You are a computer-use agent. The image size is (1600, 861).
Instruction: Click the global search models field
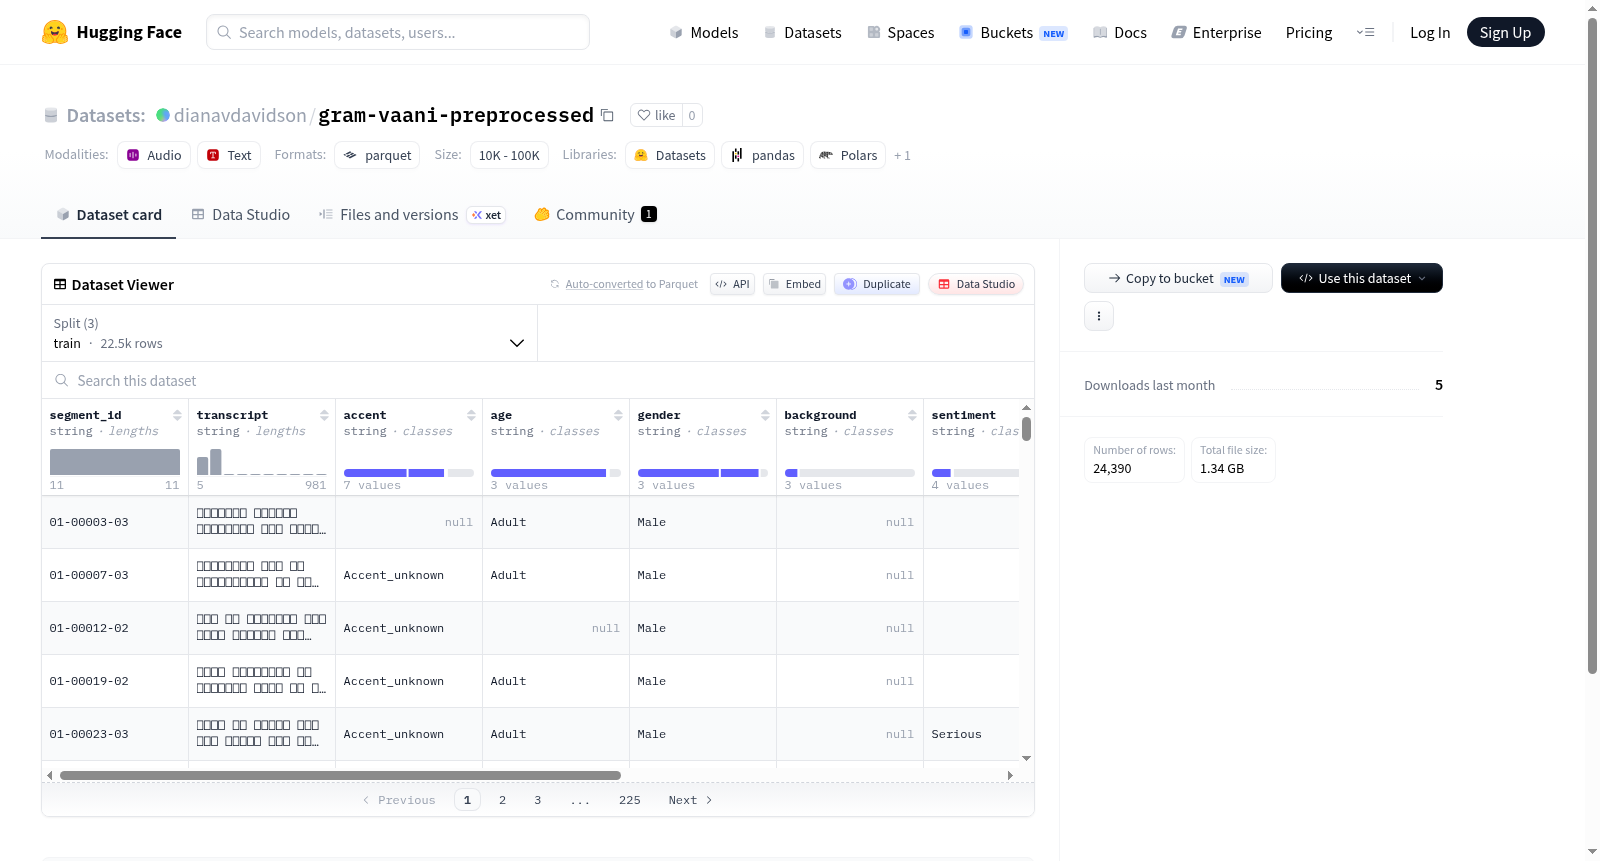click(398, 32)
